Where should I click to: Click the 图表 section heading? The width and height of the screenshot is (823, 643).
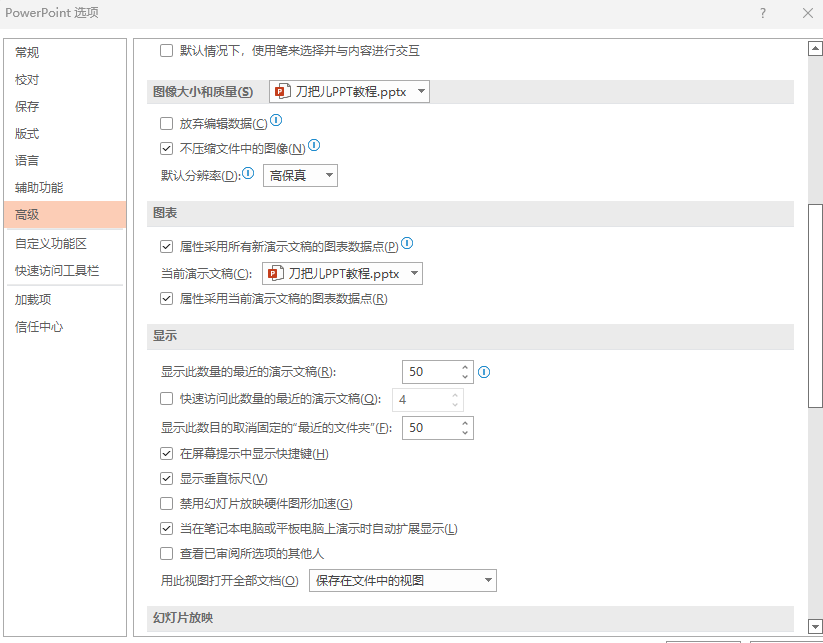click(x=165, y=213)
